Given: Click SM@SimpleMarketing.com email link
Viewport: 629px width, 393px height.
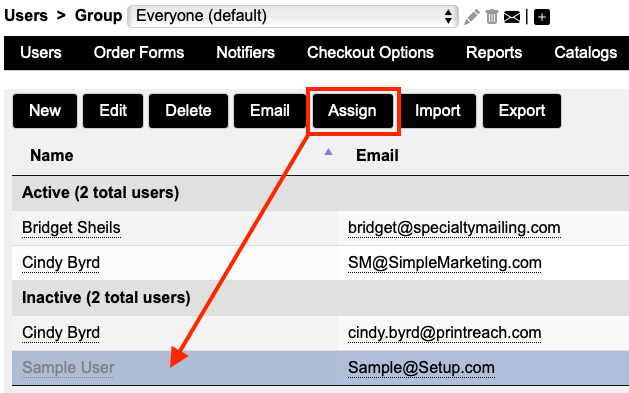Looking at the screenshot, I should tap(445, 263).
